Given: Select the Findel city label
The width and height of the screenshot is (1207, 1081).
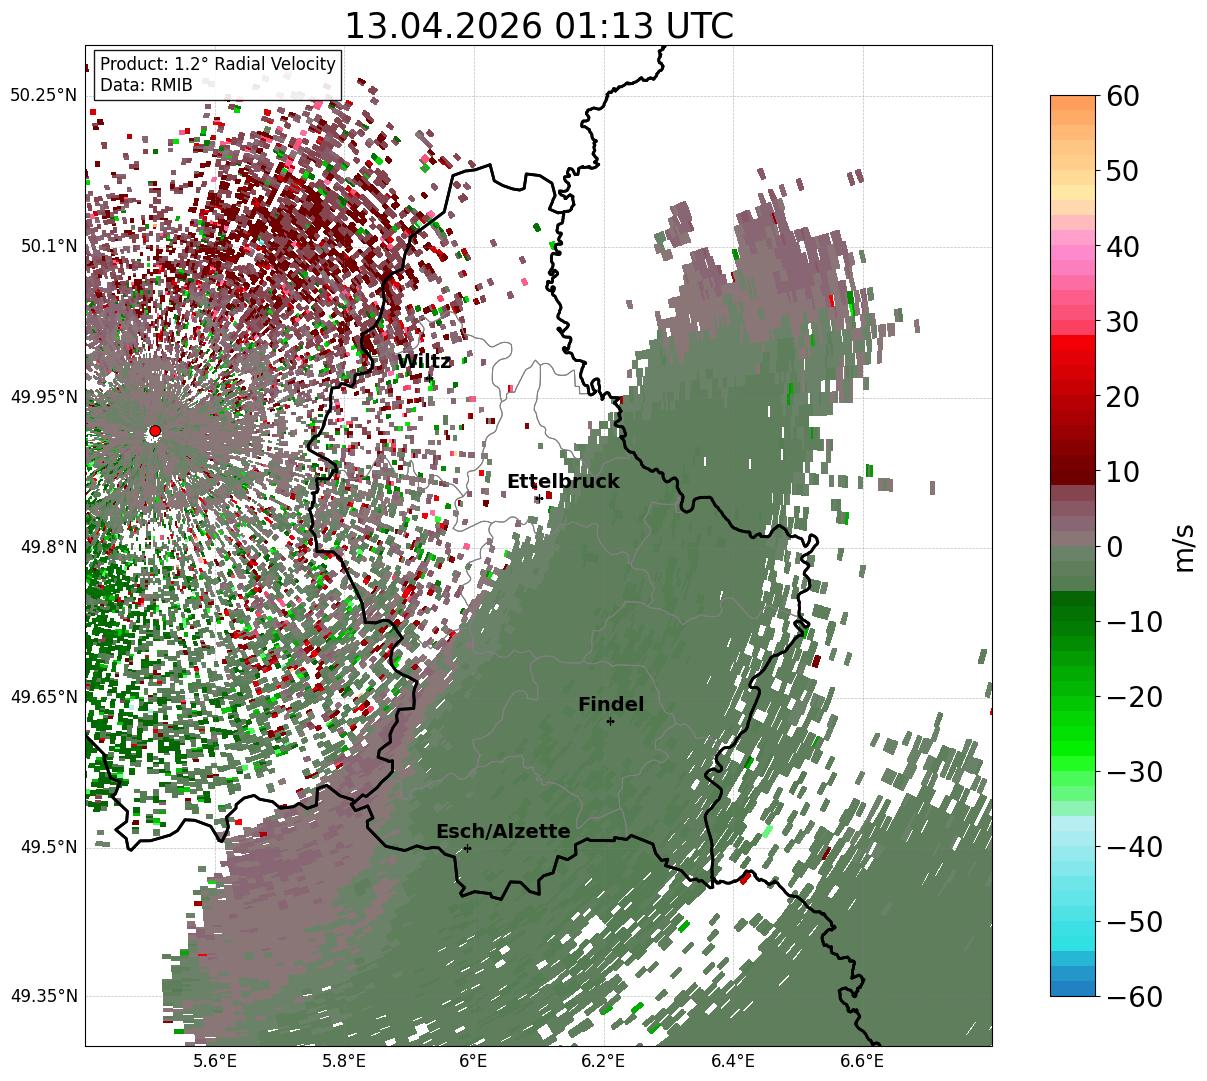Looking at the screenshot, I should pos(611,705).
